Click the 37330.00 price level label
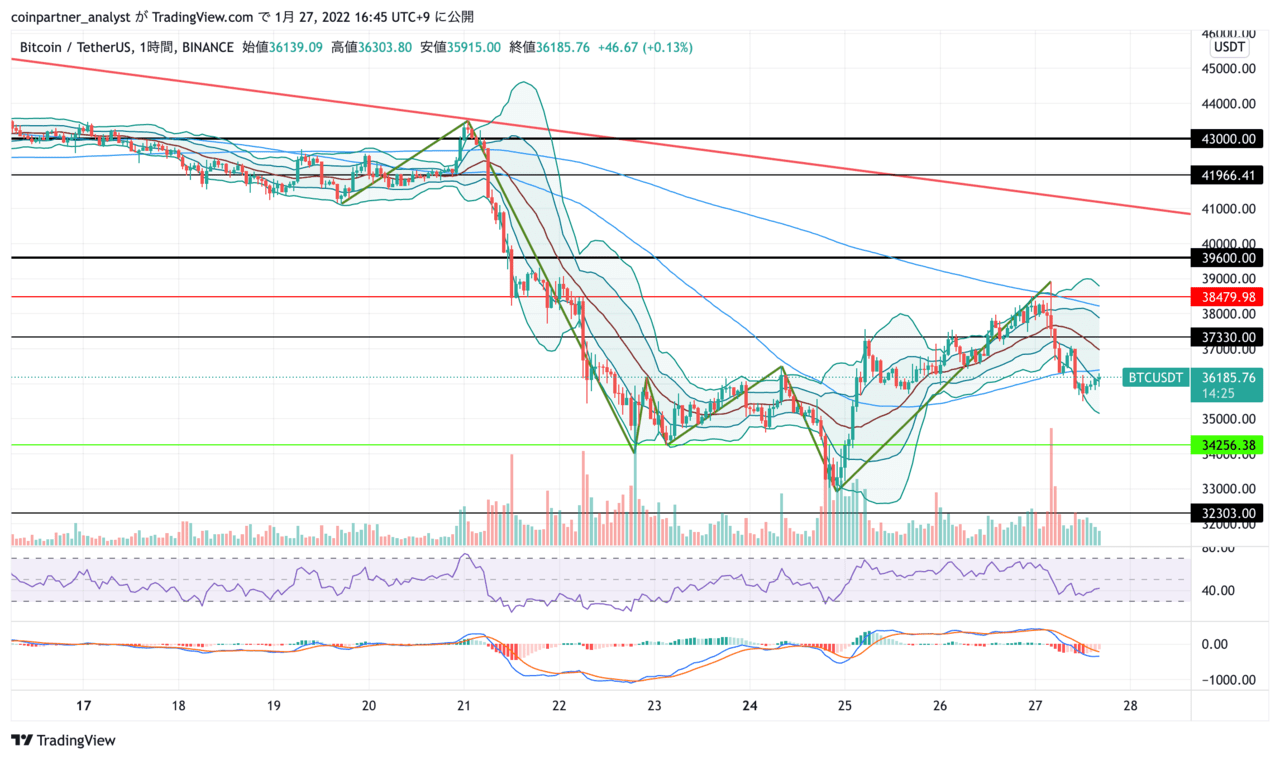This screenshot has height=760, width=1280. (1227, 338)
